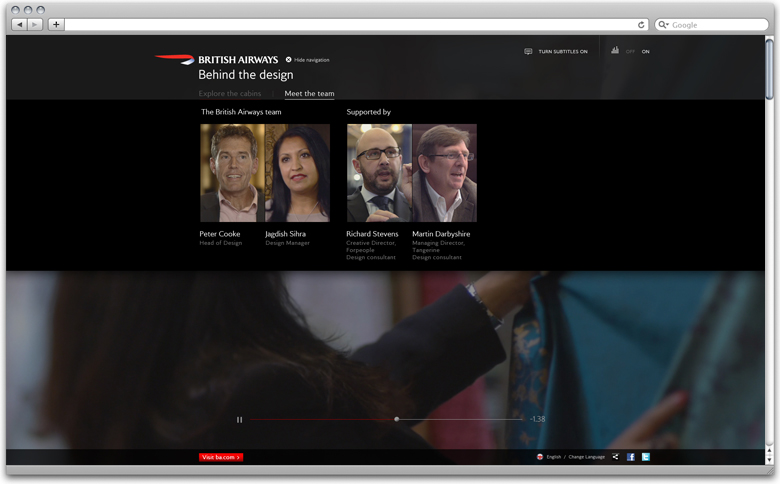Click the Hide navigation label

[311, 60]
